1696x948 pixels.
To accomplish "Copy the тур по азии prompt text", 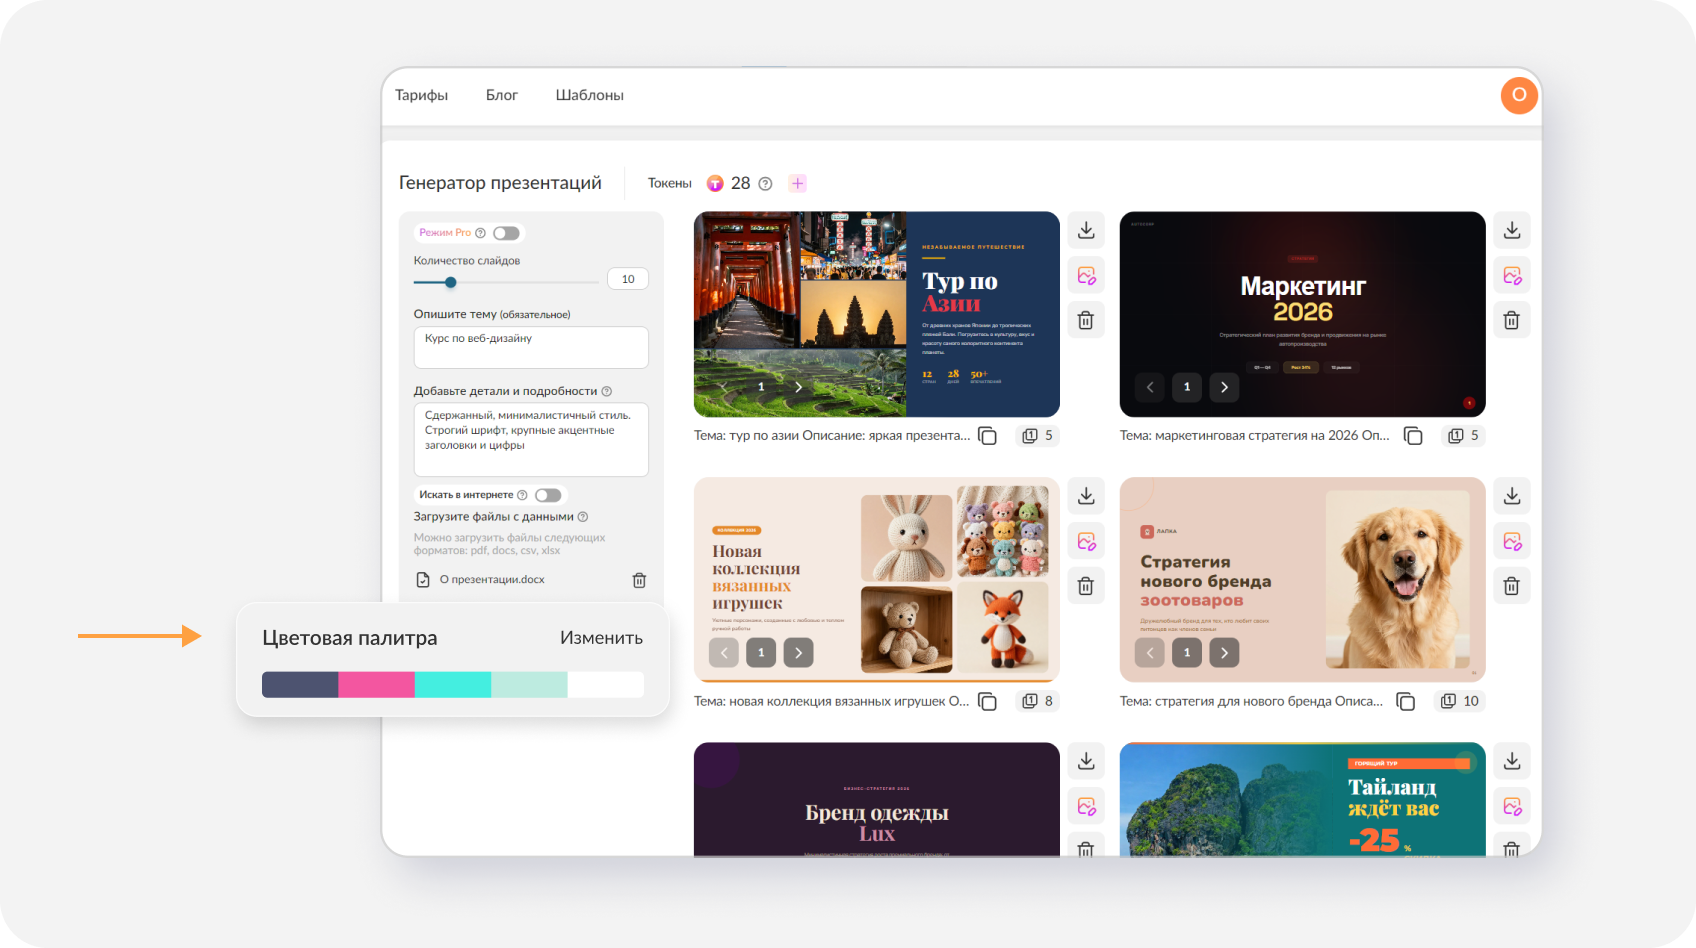I will [987, 436].
